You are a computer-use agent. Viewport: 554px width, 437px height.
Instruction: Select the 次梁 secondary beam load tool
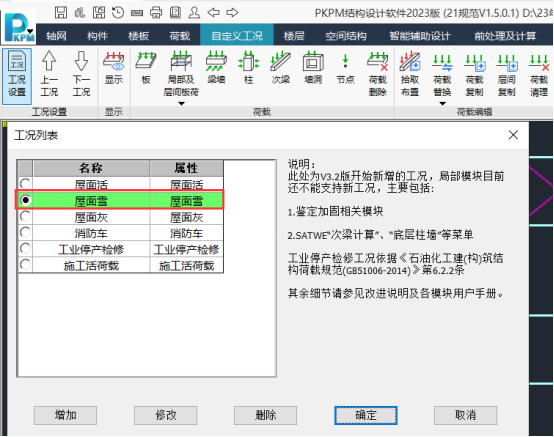[x=281, y=68]
